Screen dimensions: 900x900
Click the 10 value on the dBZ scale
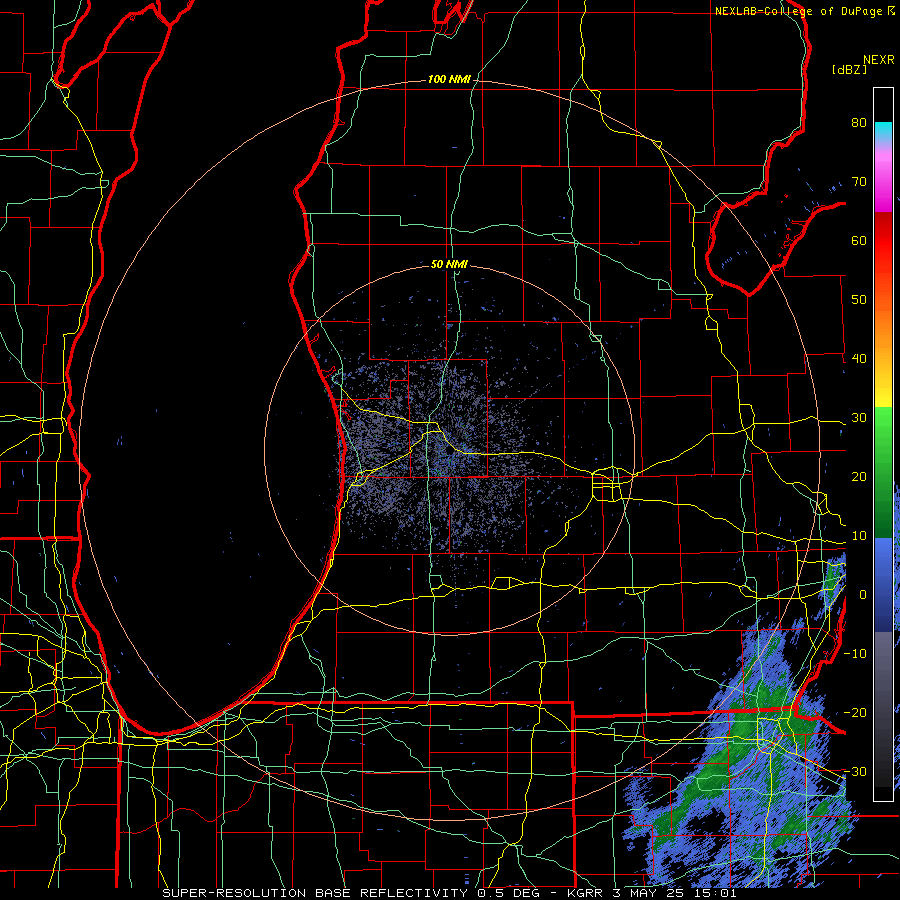tap(859, 536)
